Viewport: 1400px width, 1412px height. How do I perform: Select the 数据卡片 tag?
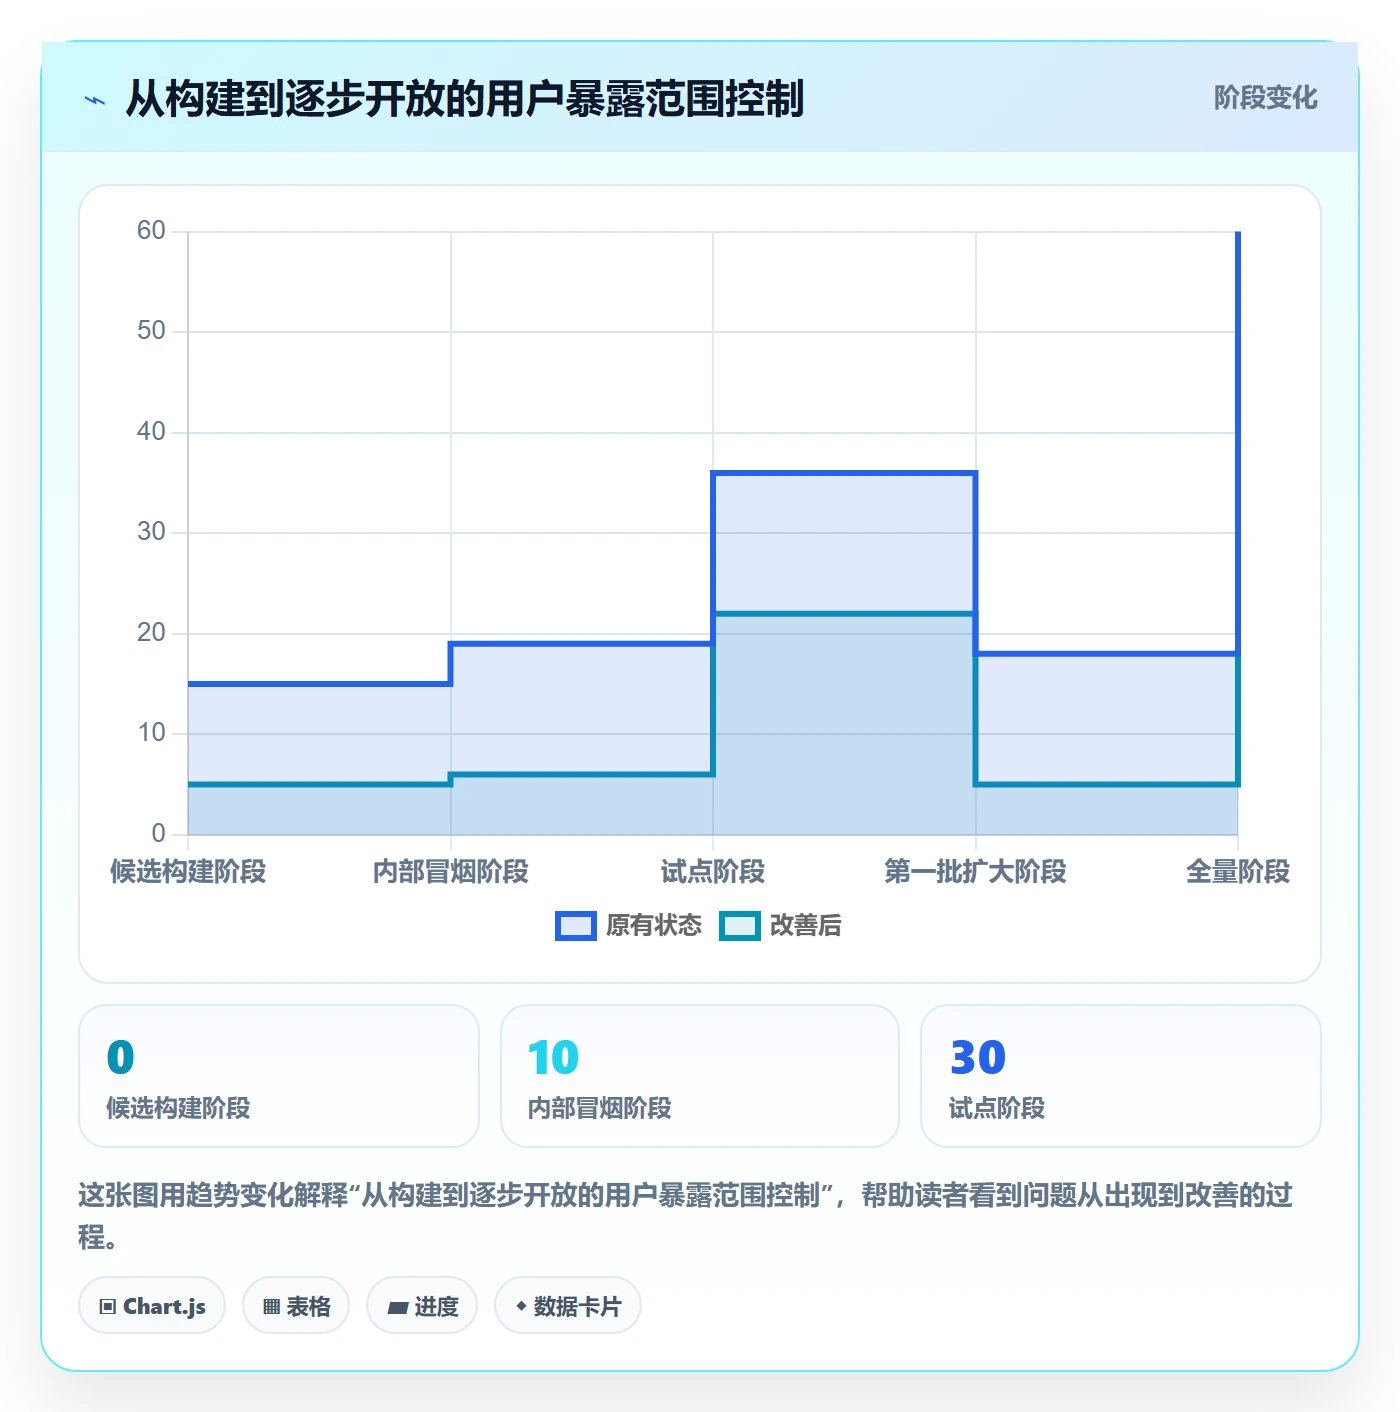click(x=568, y=1305)
